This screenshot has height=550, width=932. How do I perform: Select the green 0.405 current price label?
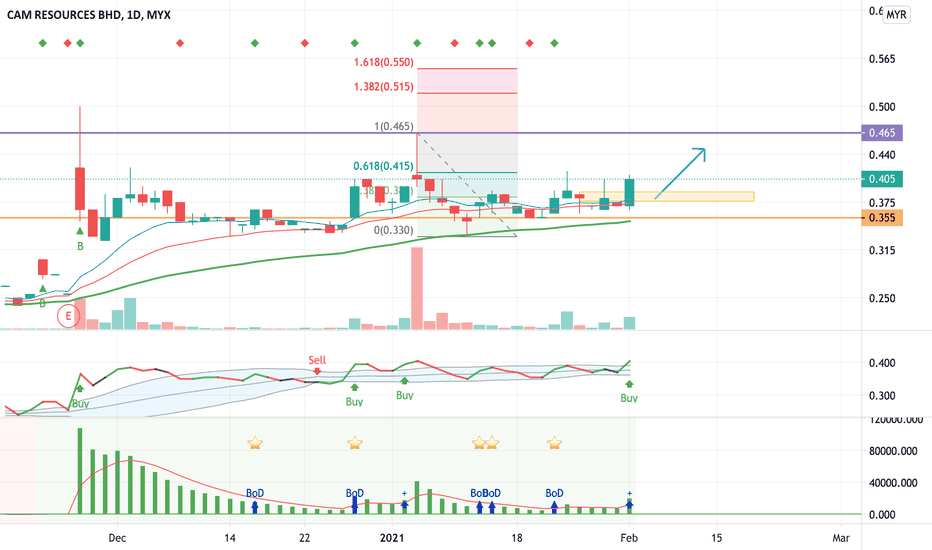[882, 179]
